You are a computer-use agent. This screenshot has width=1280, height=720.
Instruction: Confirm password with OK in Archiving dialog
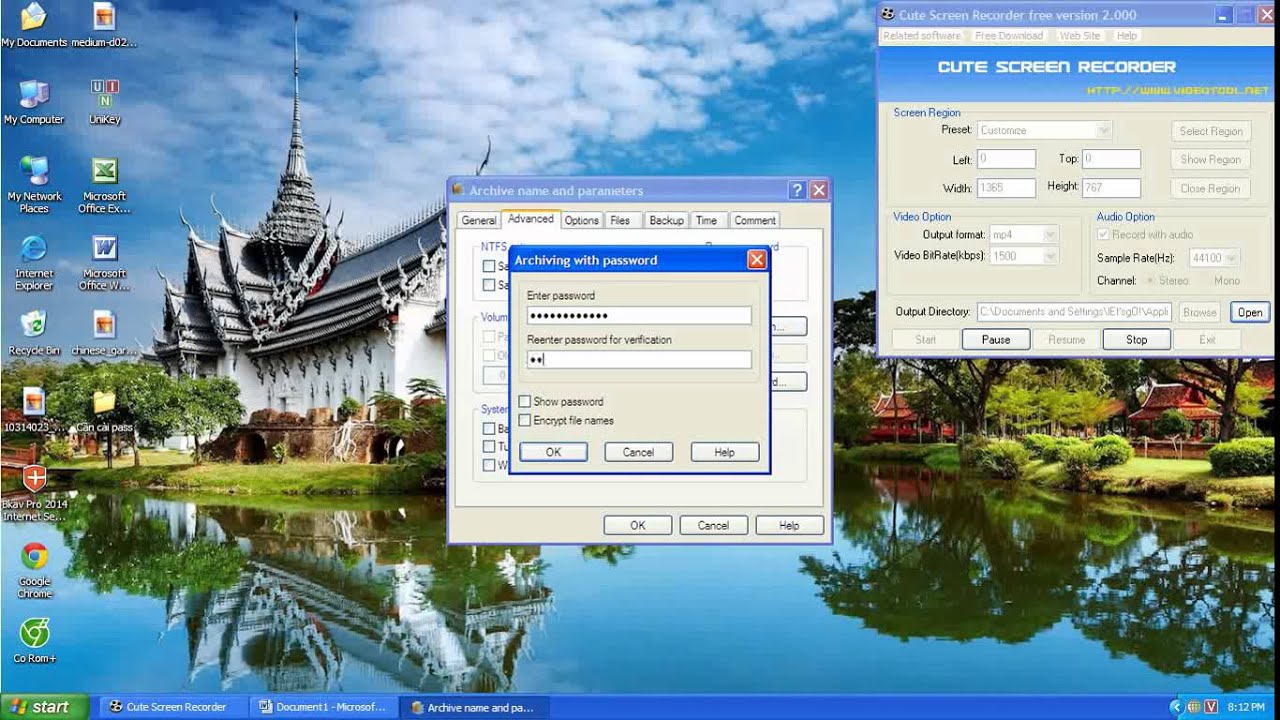click(x=553, y=452)
